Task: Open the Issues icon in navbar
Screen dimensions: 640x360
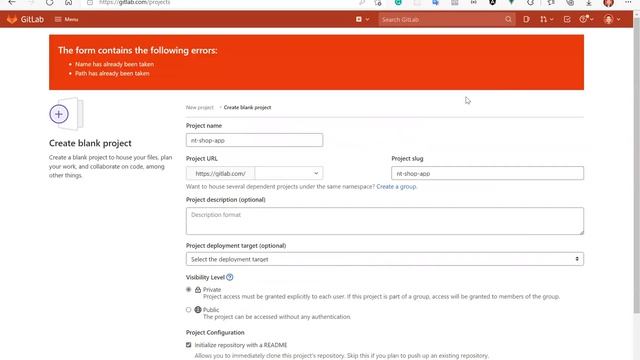Action: pyautogui.click(x=526, y=19)
